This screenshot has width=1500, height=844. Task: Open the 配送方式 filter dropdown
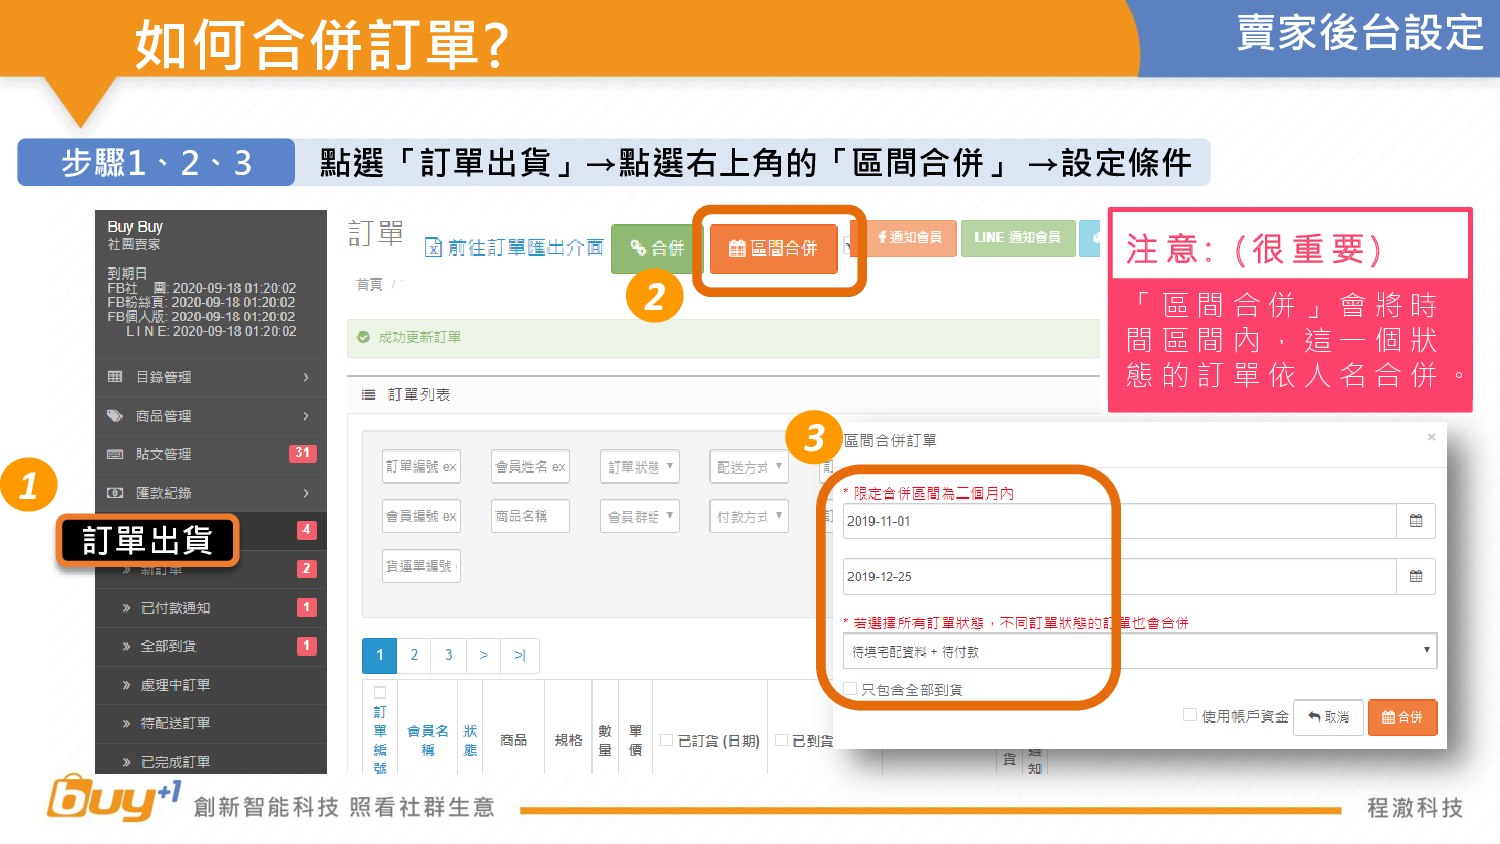tap(749, 467)
